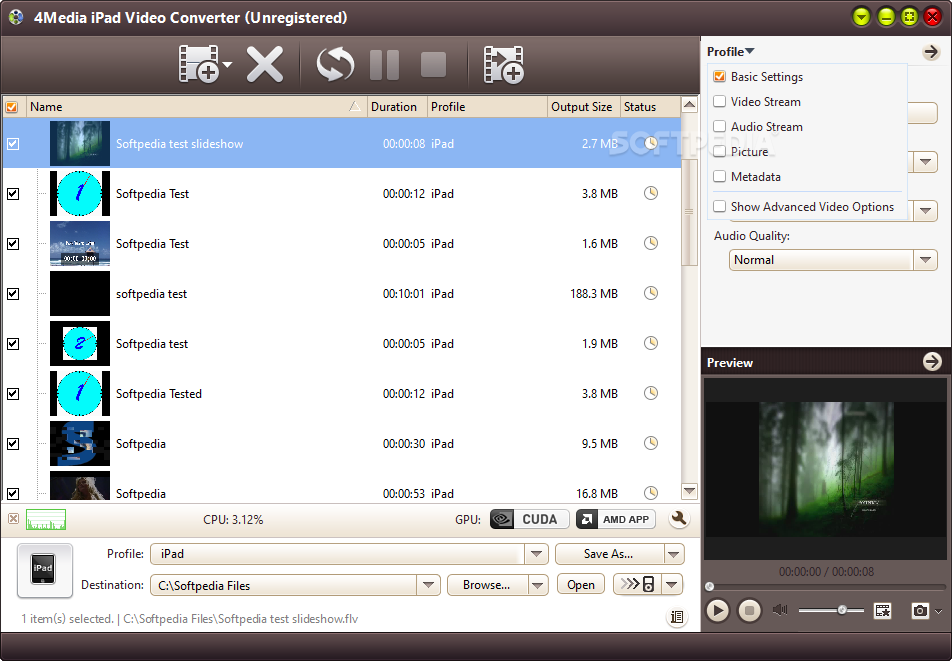This screenshot has width=952, height=661.
Task: Click status clock icon for Softpedia Tested
Action: [x=651, y=393]
